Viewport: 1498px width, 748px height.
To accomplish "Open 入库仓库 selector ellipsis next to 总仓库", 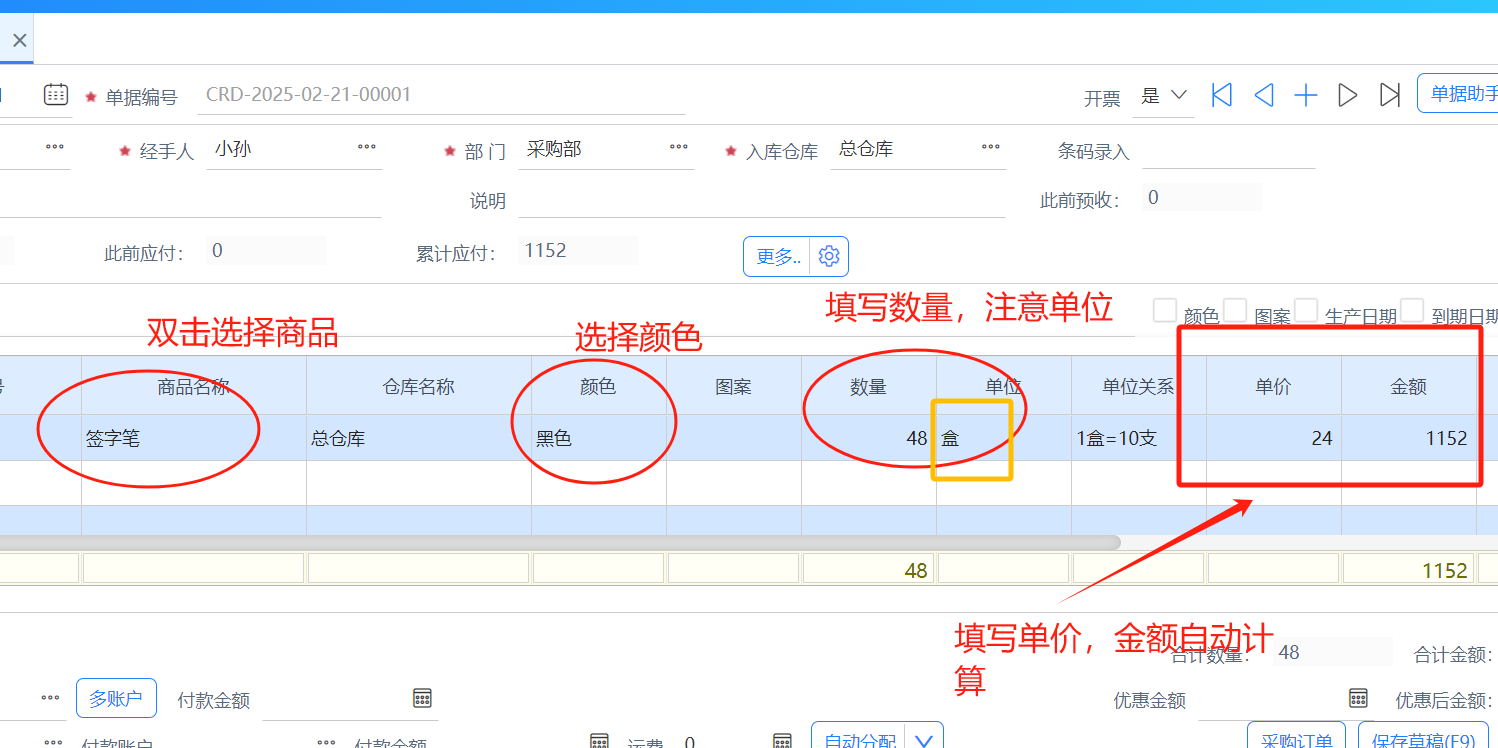I will click(x=991, y=148).
